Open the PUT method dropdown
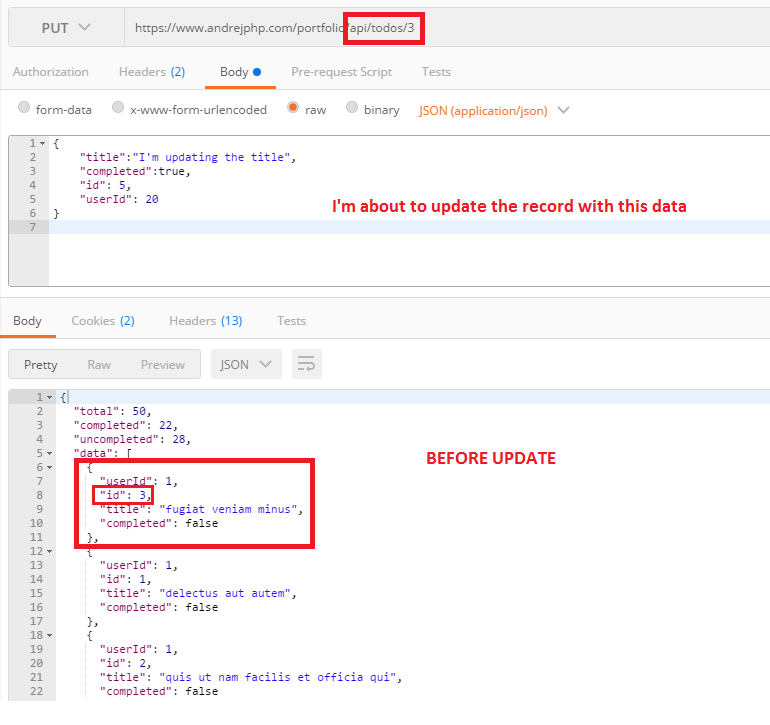 [x=66, y=28]
